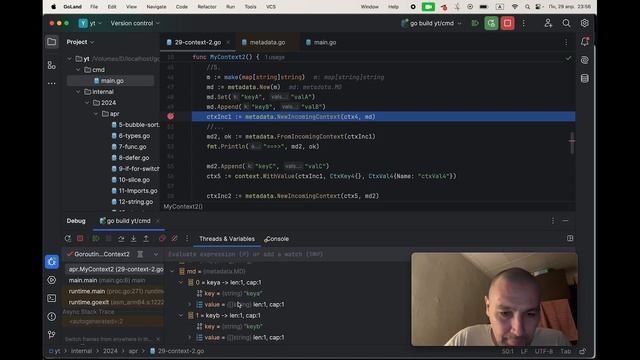Click the Evaluate expression input field
Image resolution: width=640 pixels, height=360 pixels.
[288, 254]
